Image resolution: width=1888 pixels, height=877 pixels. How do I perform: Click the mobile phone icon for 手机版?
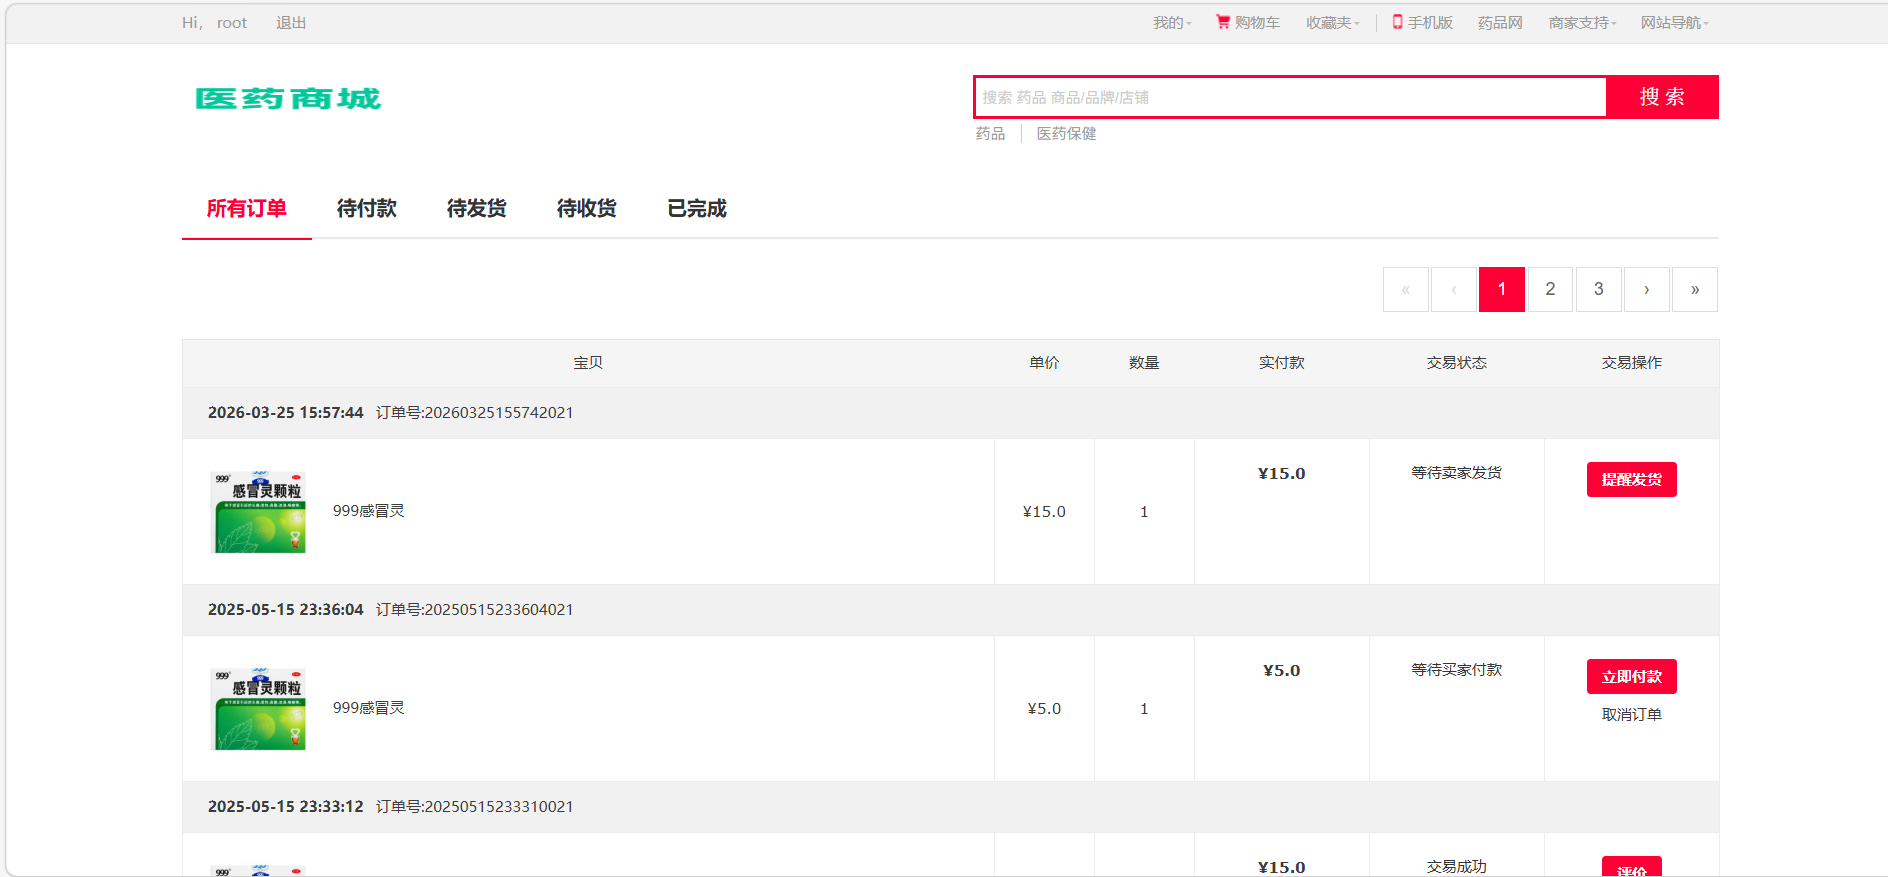pyautogui.click(x=1397, y=22)
